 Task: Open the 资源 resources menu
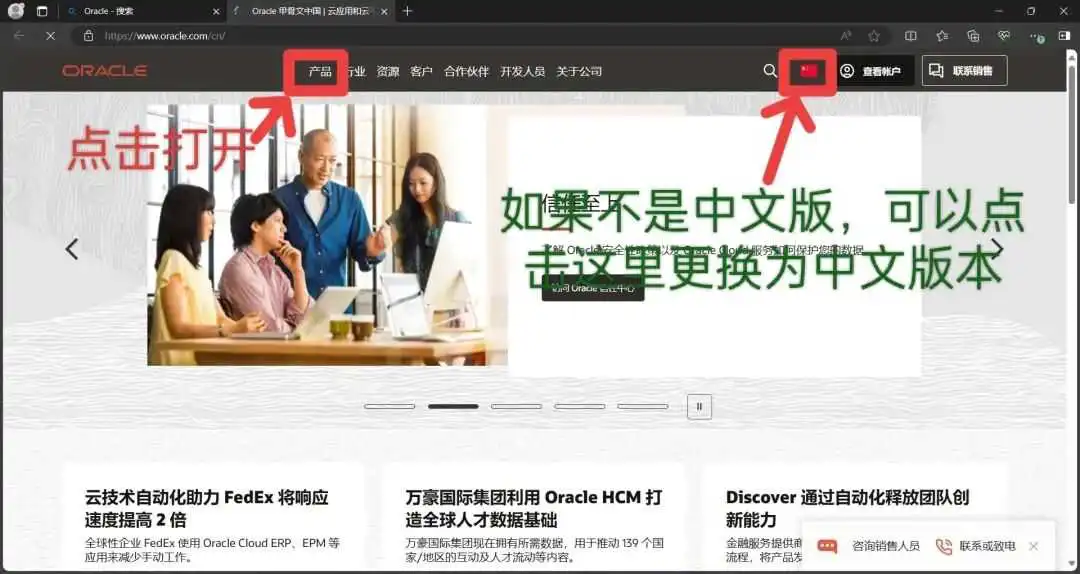(387, 72)
